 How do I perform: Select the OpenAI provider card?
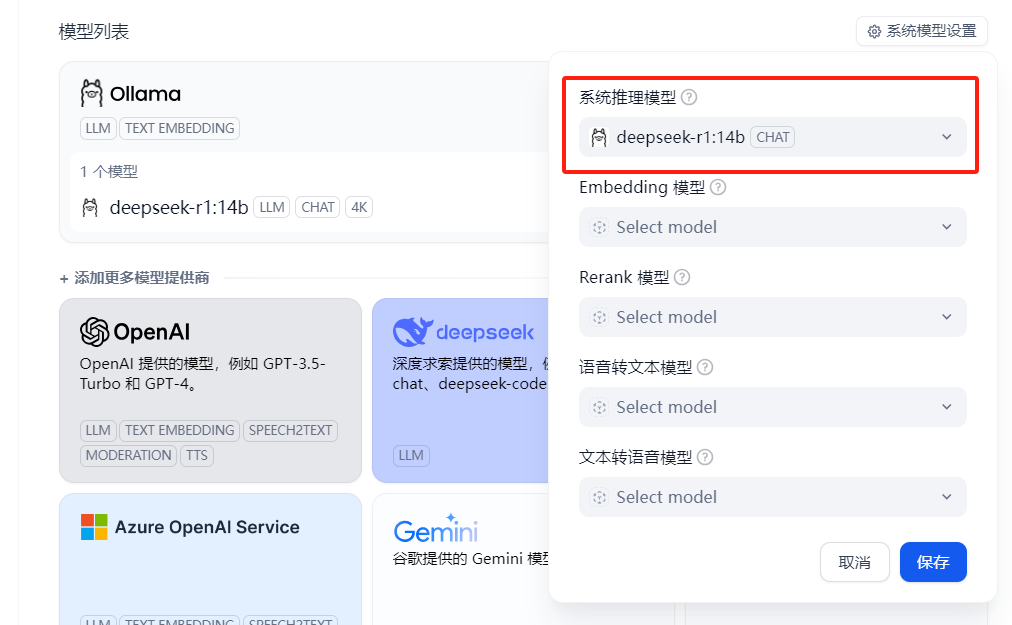click(x=210, y=390)
